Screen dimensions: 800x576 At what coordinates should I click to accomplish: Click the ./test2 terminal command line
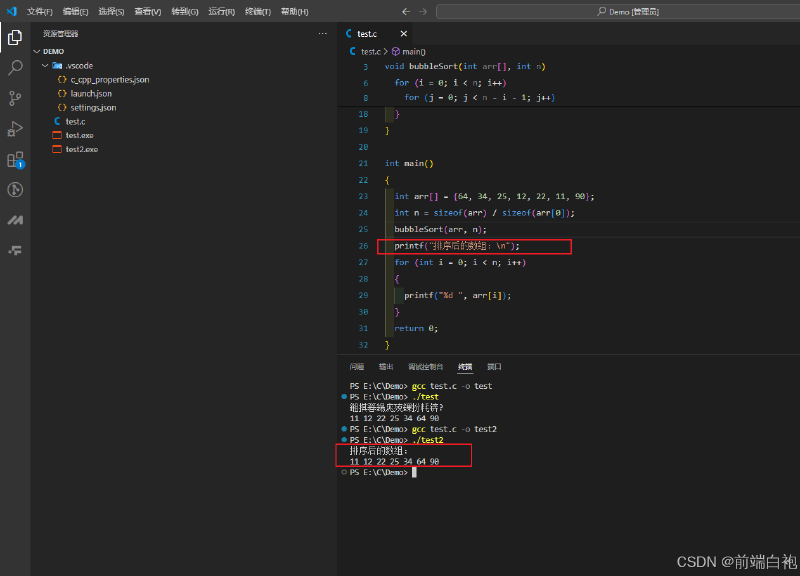coord(396,440)
